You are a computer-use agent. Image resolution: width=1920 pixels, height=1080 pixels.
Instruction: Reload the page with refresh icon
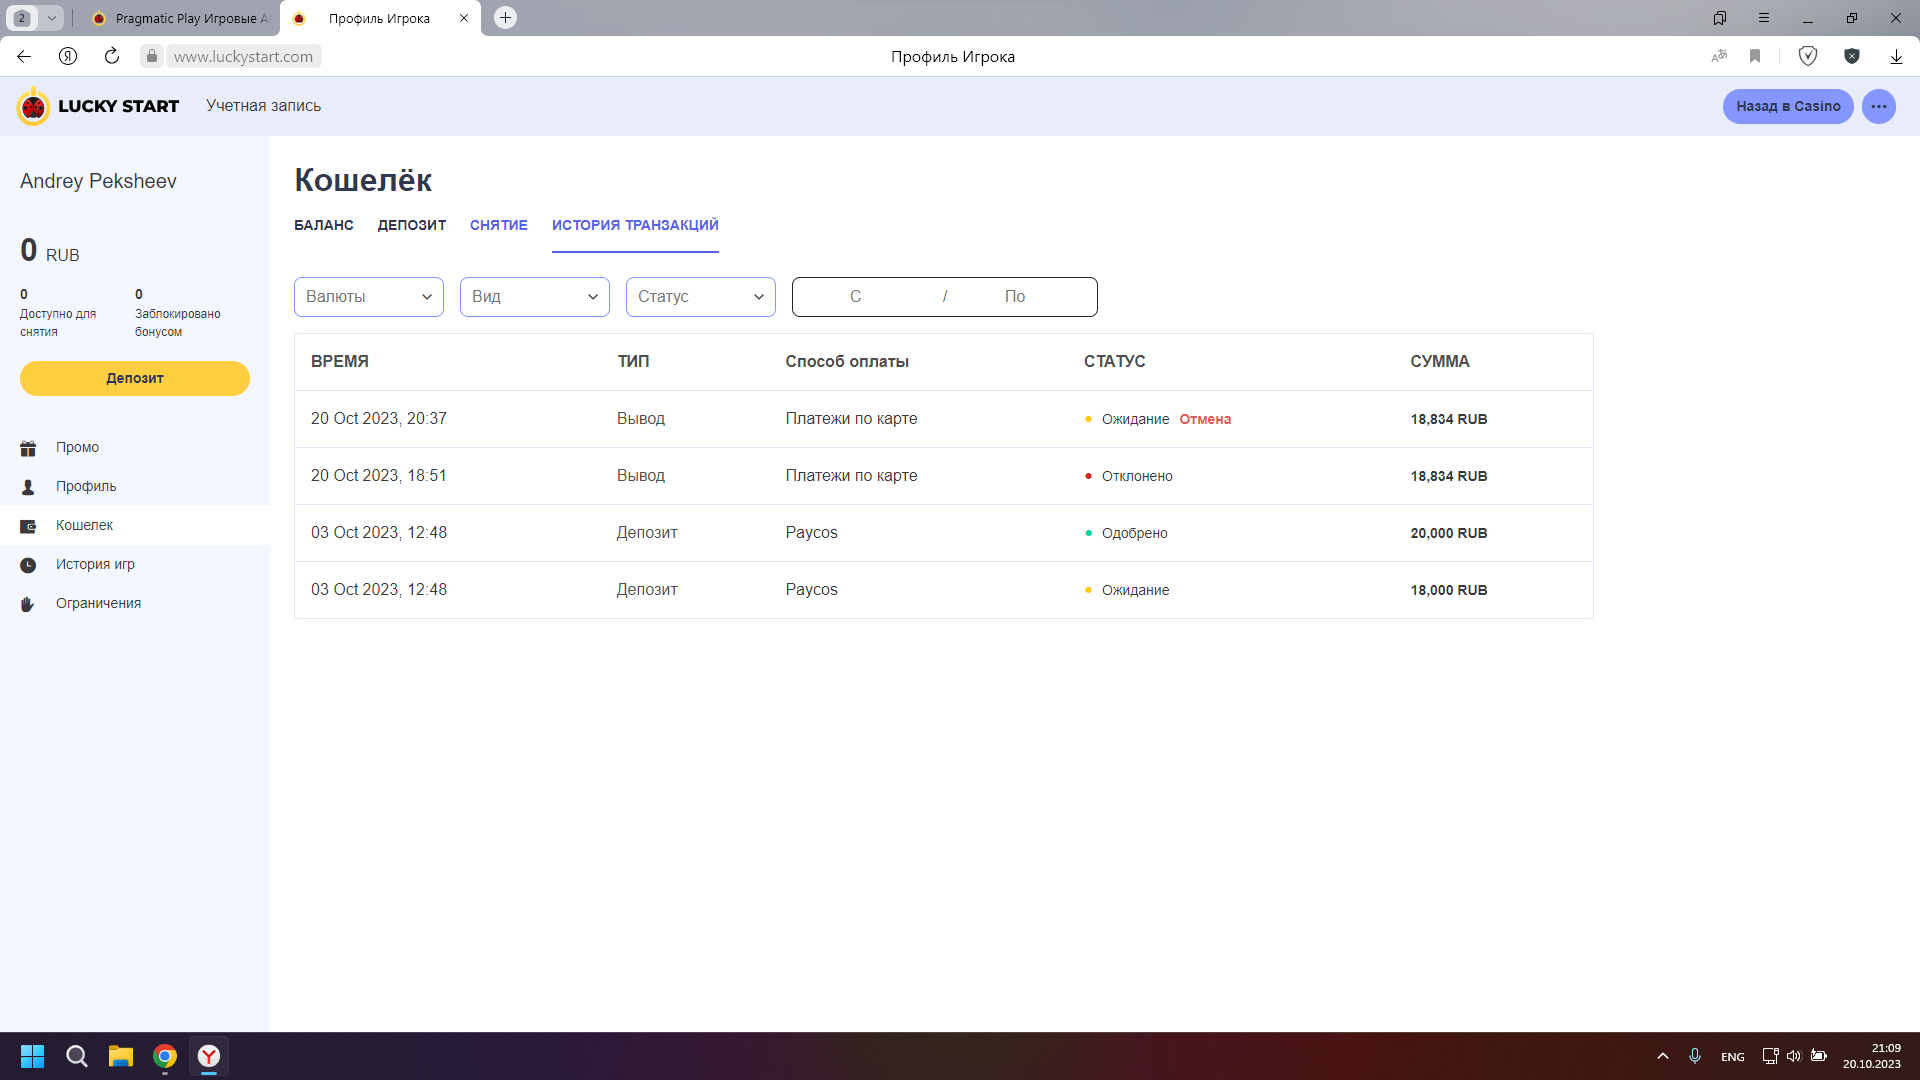[x=112, y=56]
